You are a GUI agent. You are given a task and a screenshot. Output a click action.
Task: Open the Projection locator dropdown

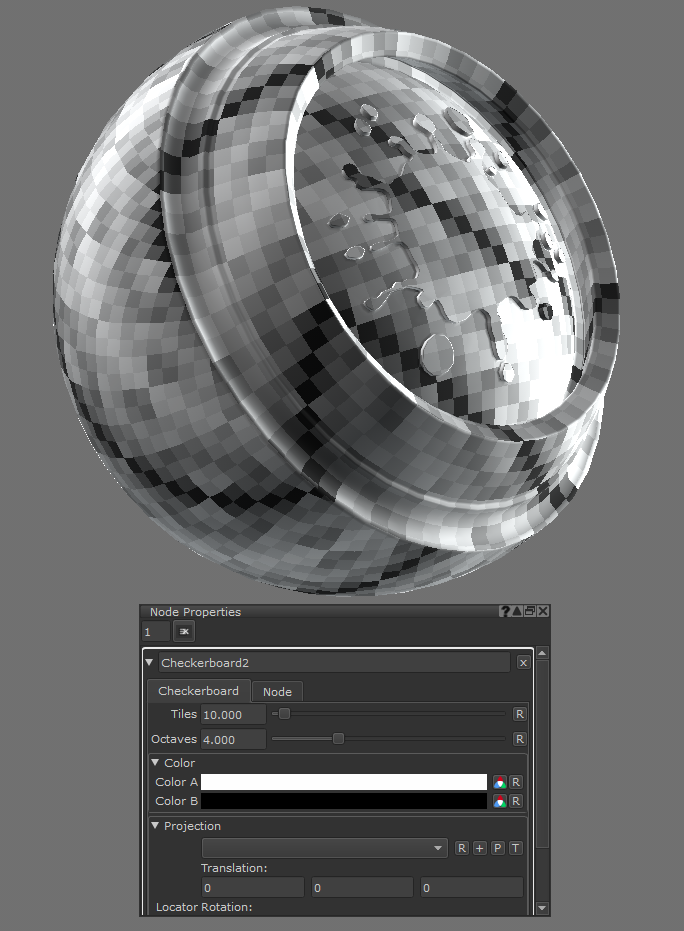325,848
